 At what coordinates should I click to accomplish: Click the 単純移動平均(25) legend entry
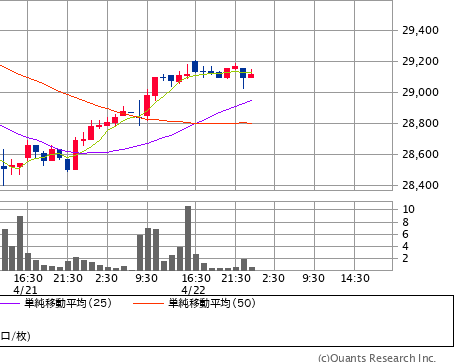point(68,303)
